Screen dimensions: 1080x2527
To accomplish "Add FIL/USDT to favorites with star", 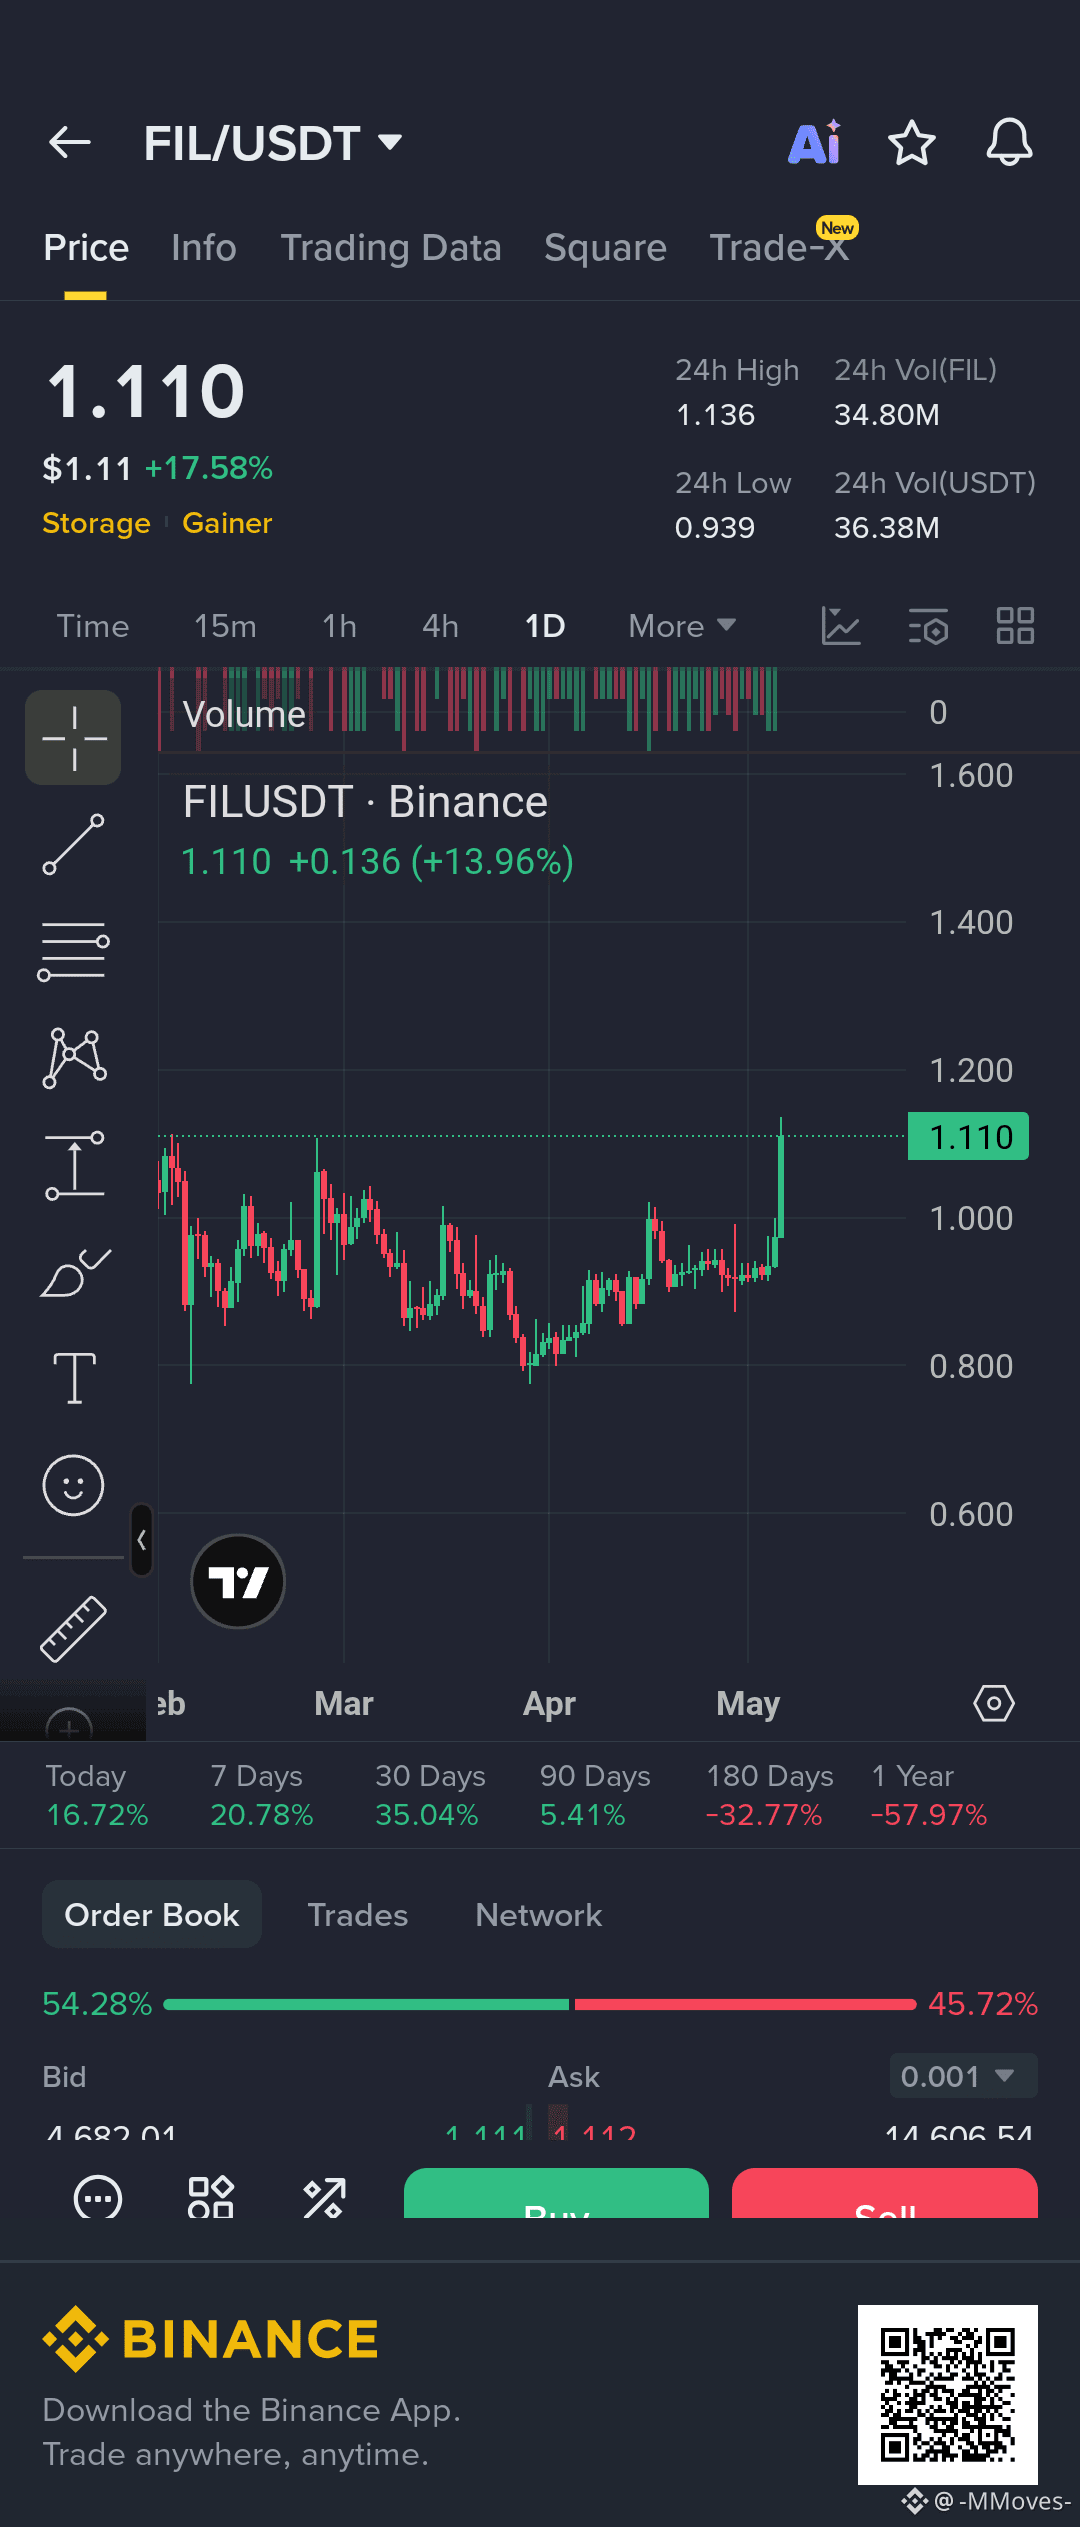I will tap(912, 143).
